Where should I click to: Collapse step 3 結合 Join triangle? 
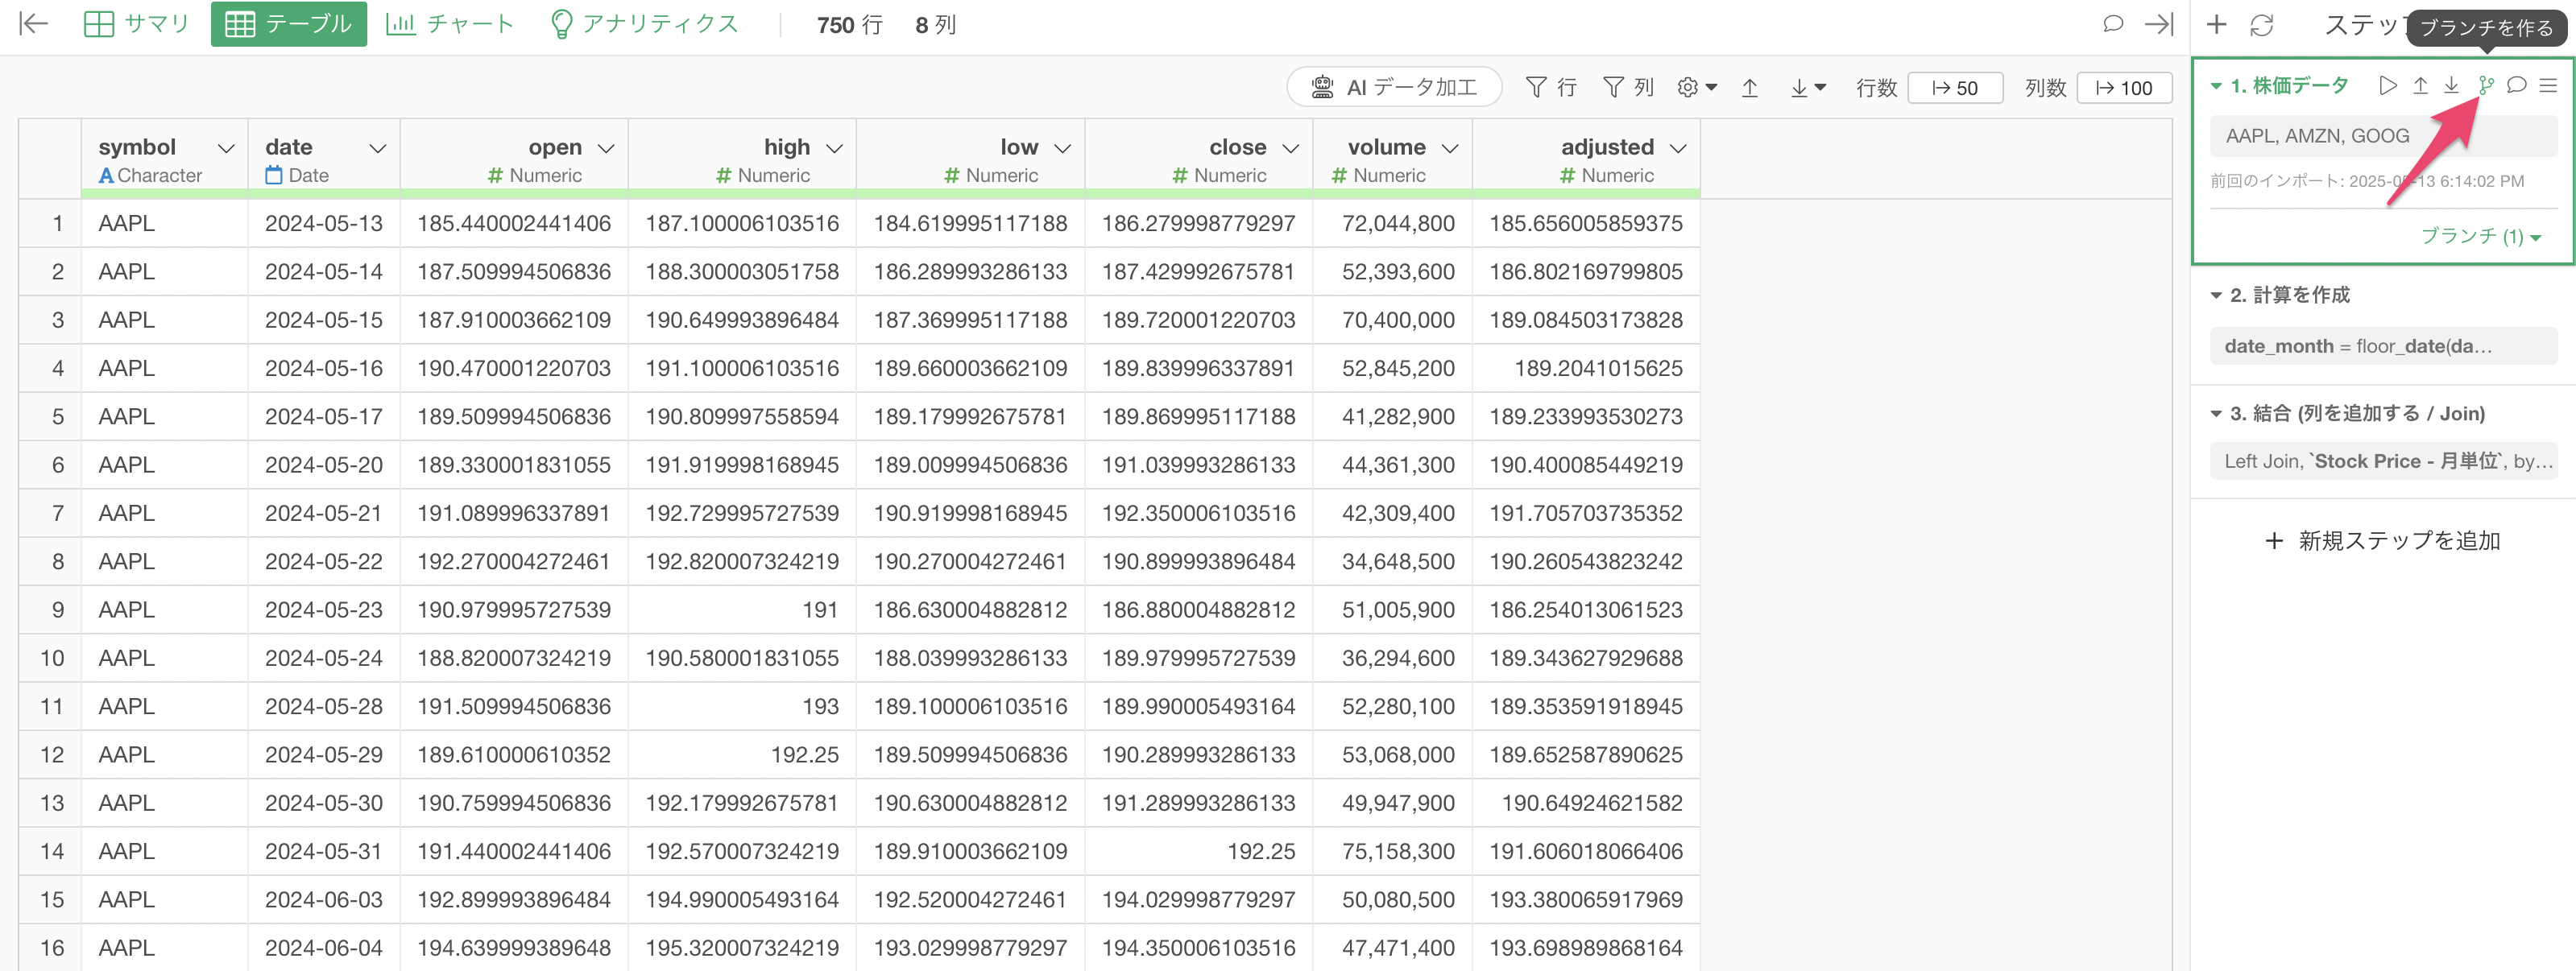[2216, 413]
